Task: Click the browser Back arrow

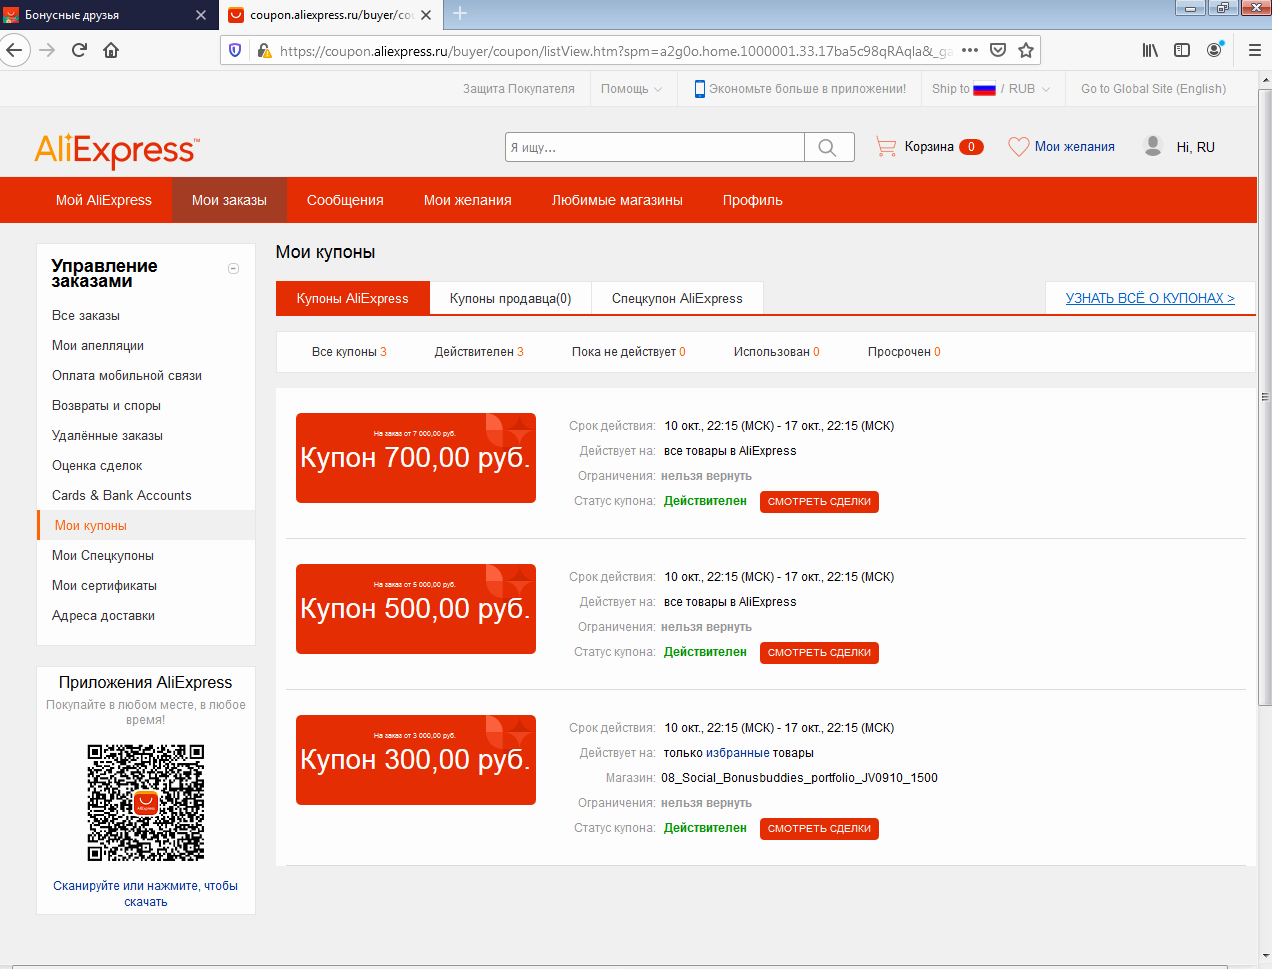Action: (14, 50)
